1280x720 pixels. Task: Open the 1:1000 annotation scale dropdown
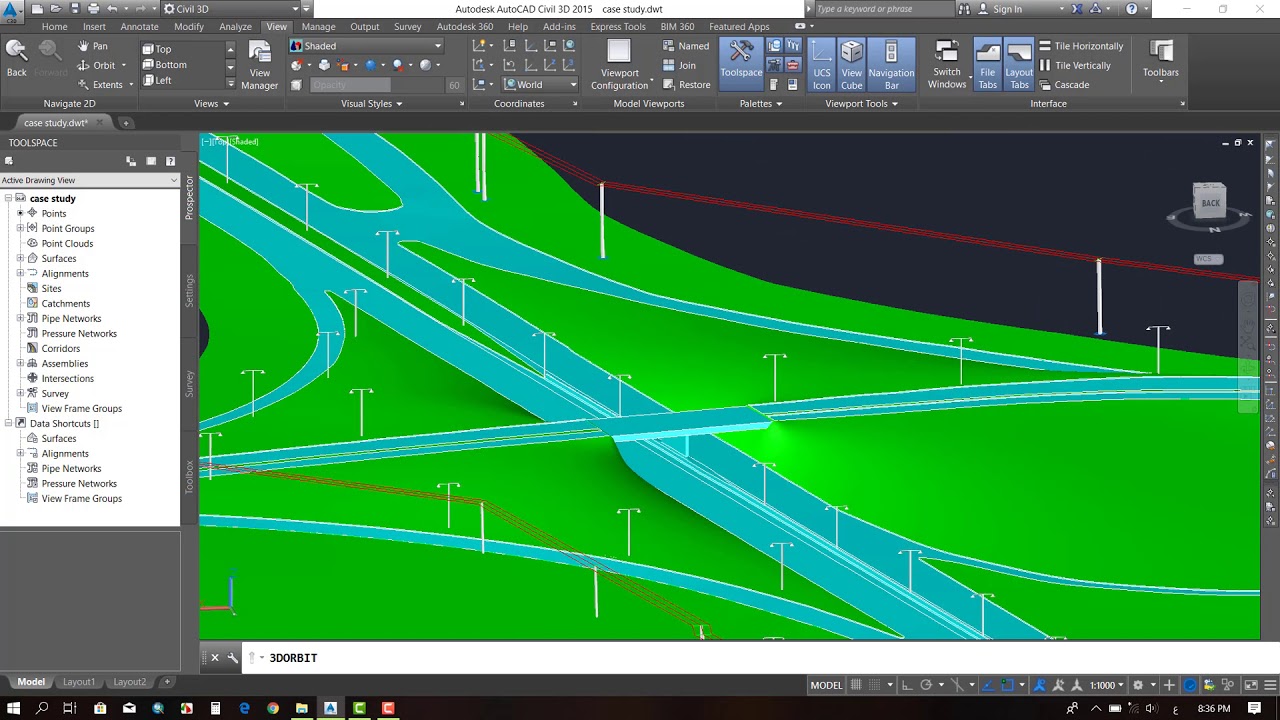pyautogui.click(x=1108, y=685)
